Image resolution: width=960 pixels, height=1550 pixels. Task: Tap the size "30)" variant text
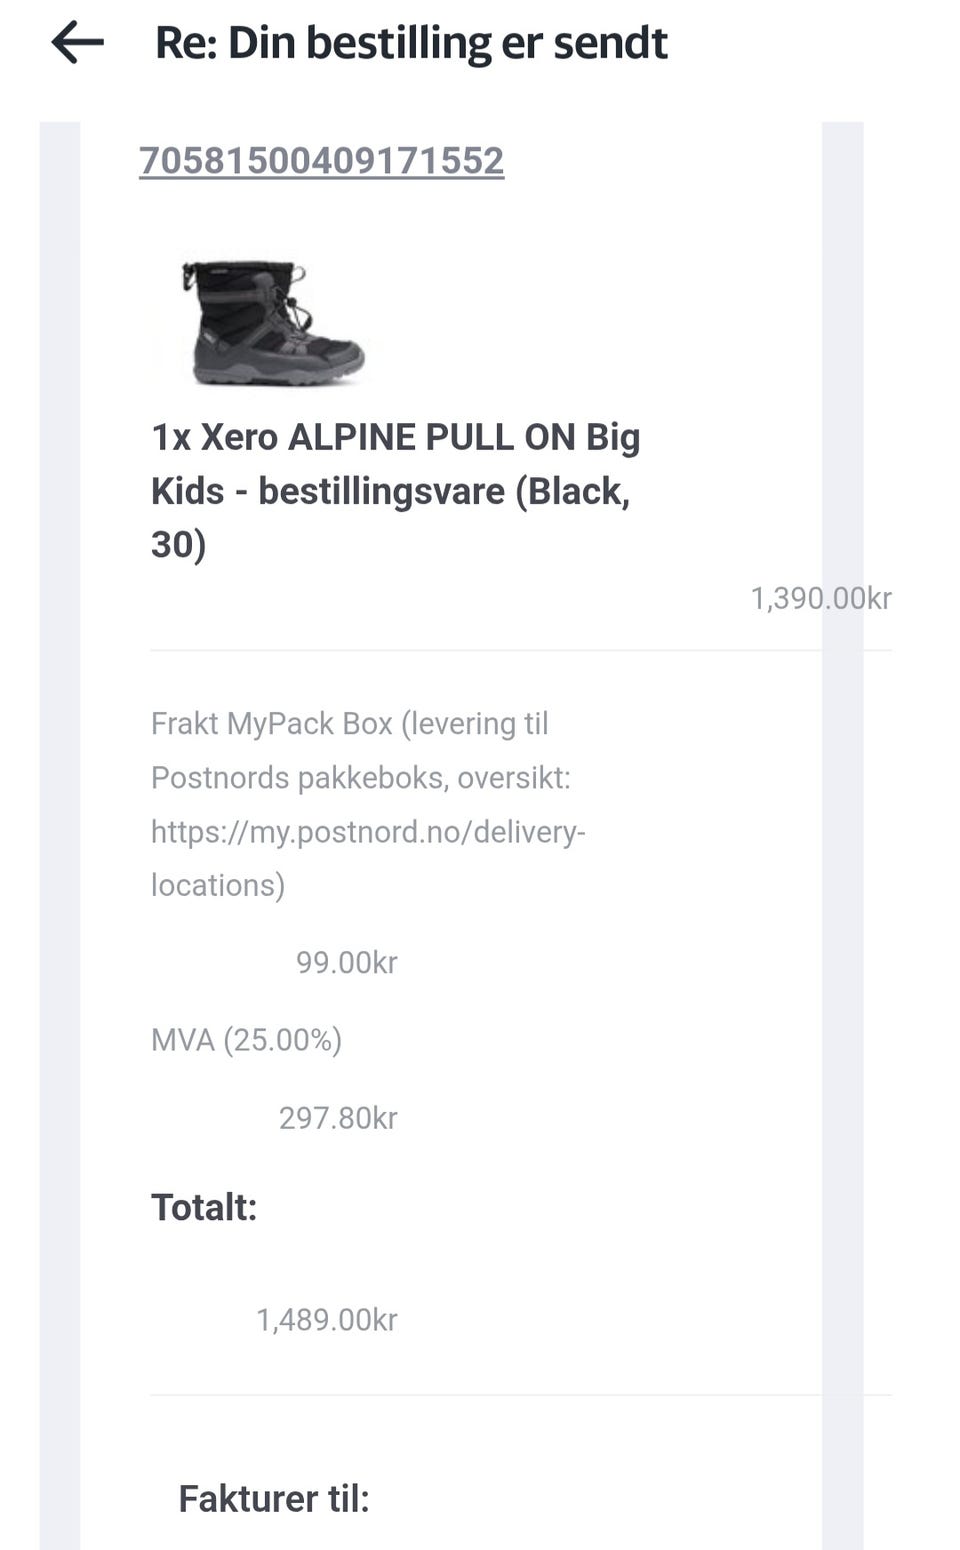coord(178,545)
